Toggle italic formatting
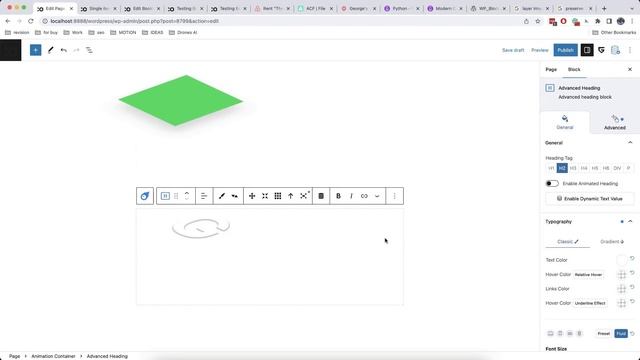 pyautogui.click(x=351, y=196)
